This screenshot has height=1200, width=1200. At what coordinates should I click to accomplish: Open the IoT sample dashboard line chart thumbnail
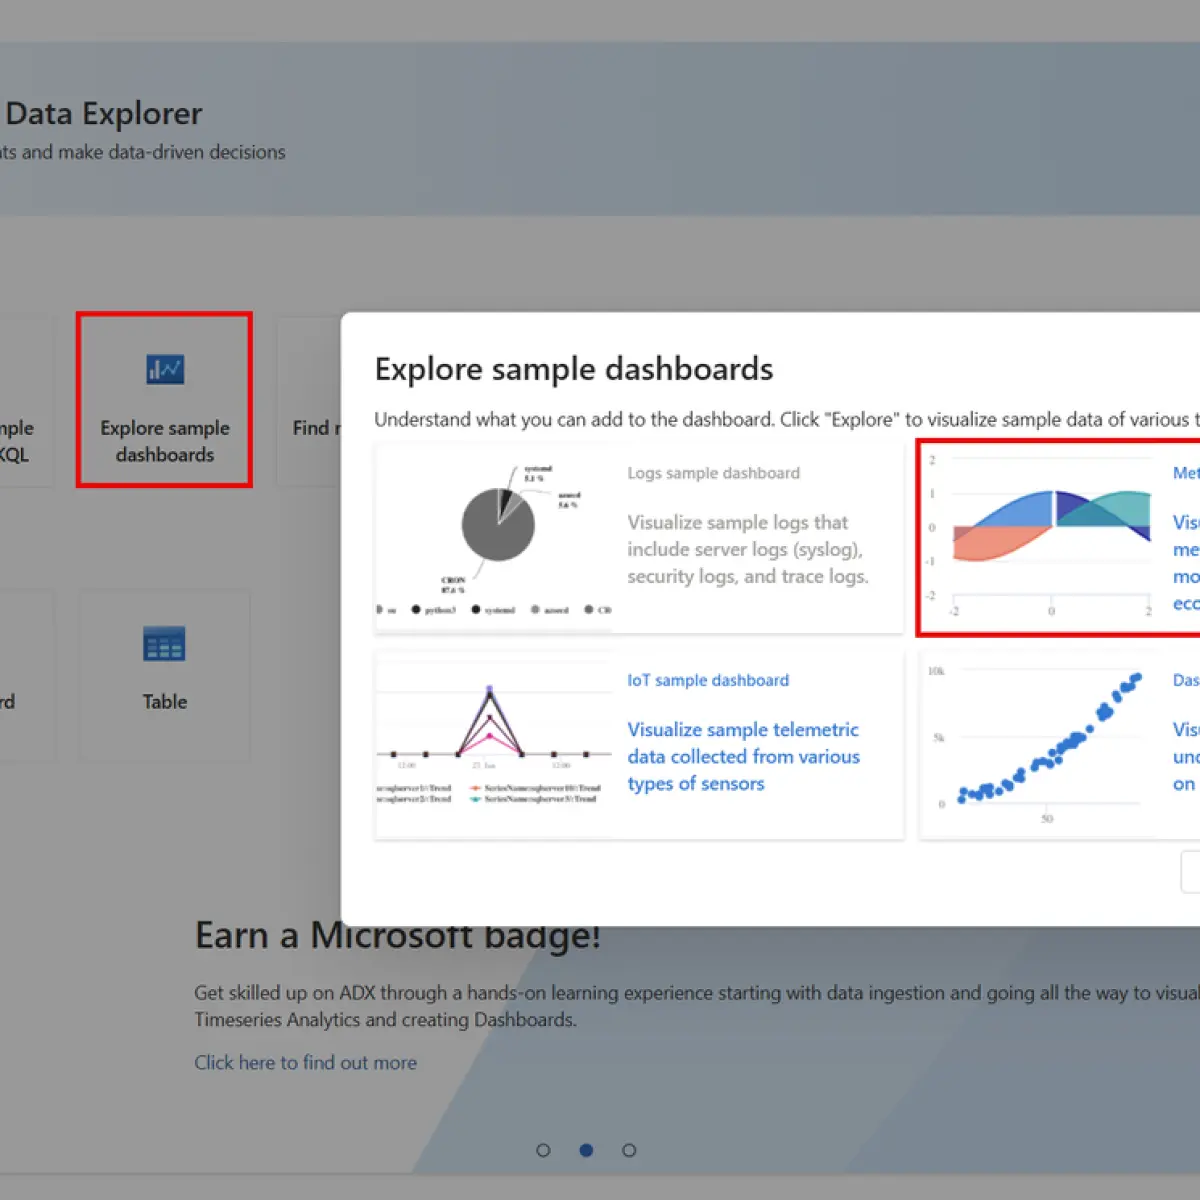coord(494,744)
